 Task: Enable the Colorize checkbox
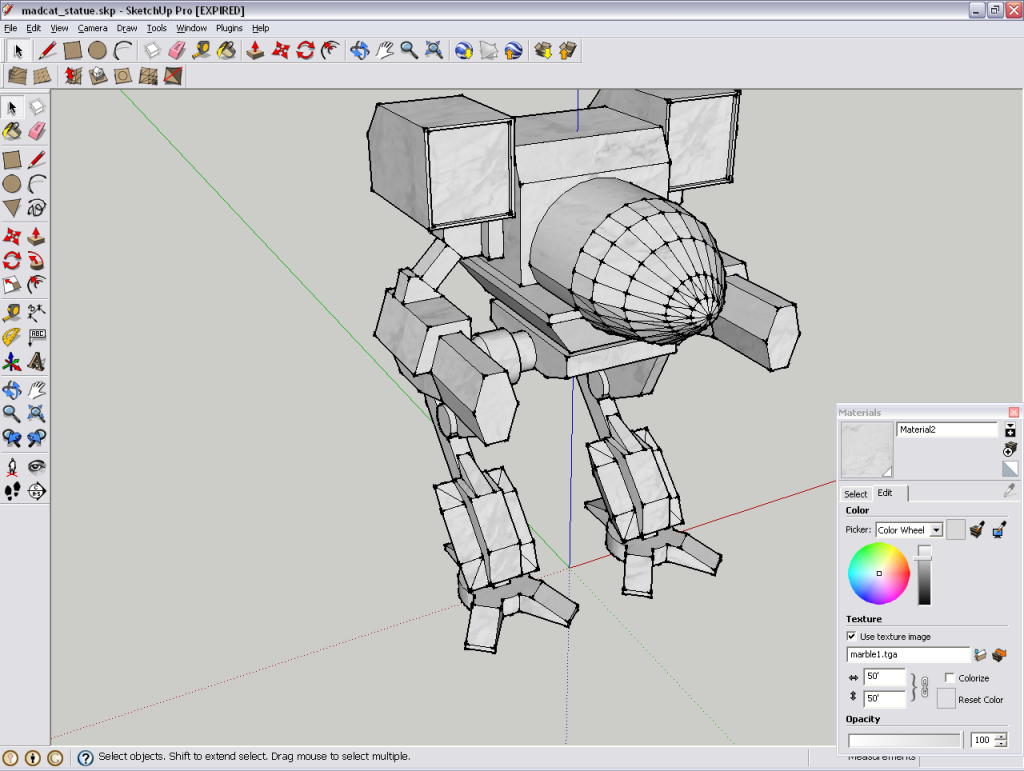tap(950, 678)
